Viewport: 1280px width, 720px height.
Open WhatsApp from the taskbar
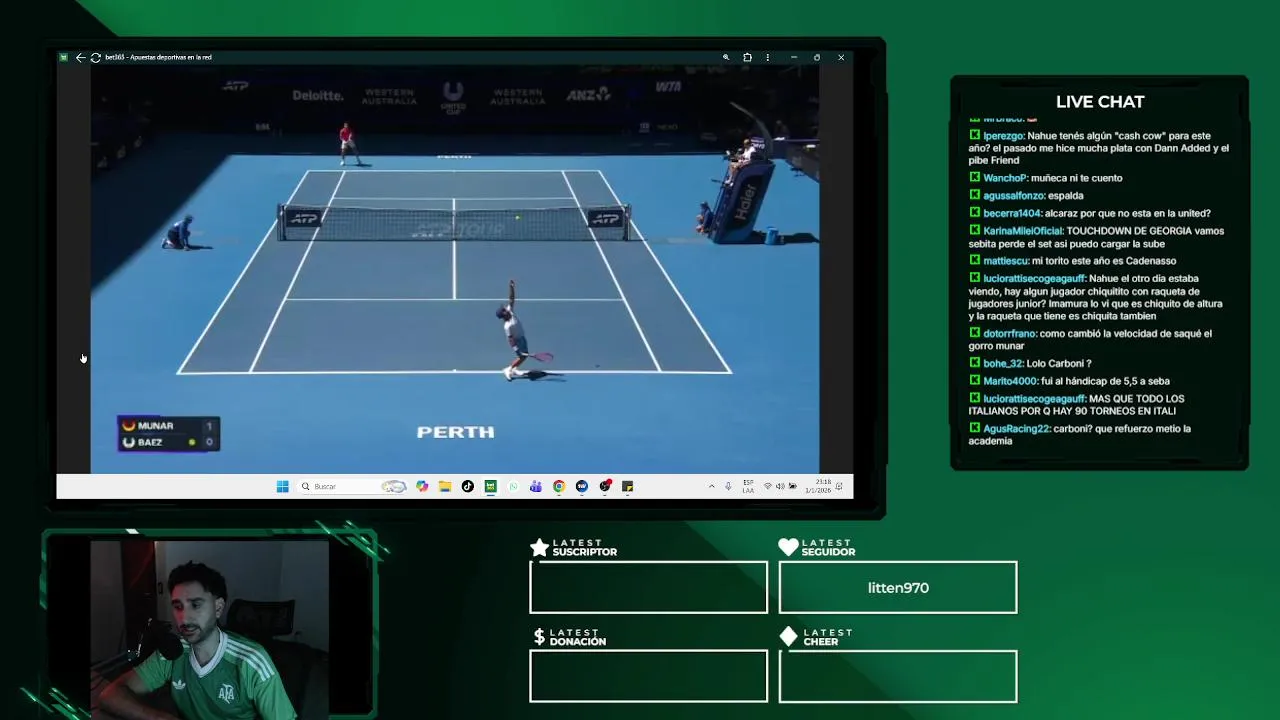[x=513, y=486]
